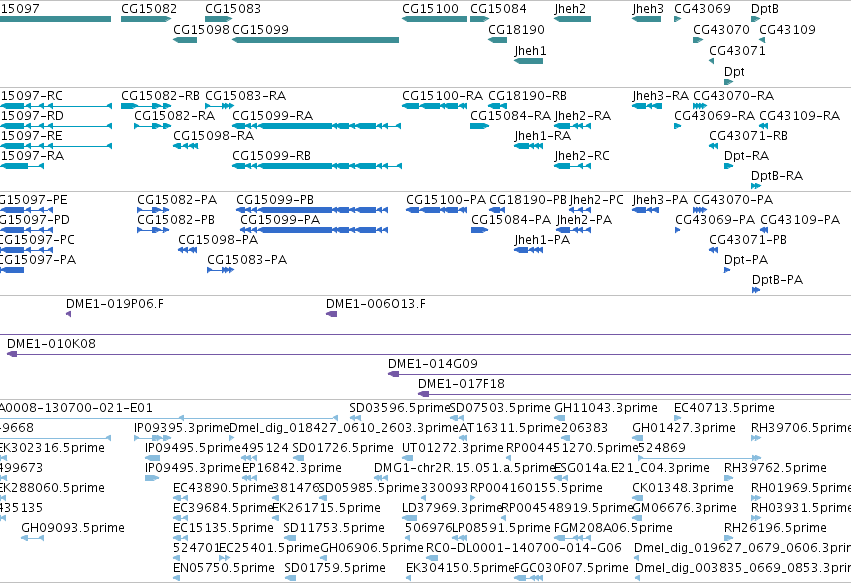Click the Jheh1 gene glyph
Viewport: 851px width, 583px height.
click(528, 61)
